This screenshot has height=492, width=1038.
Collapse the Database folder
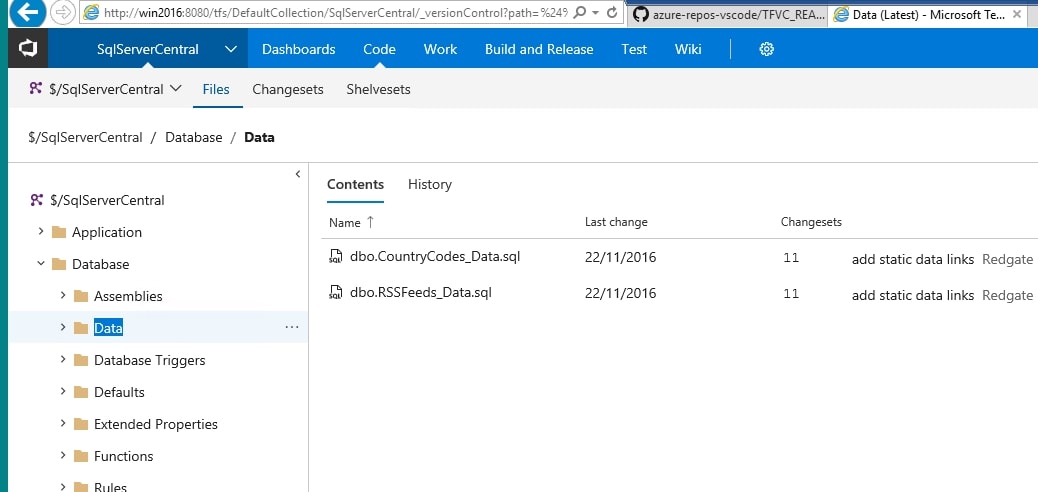point(41,264)
